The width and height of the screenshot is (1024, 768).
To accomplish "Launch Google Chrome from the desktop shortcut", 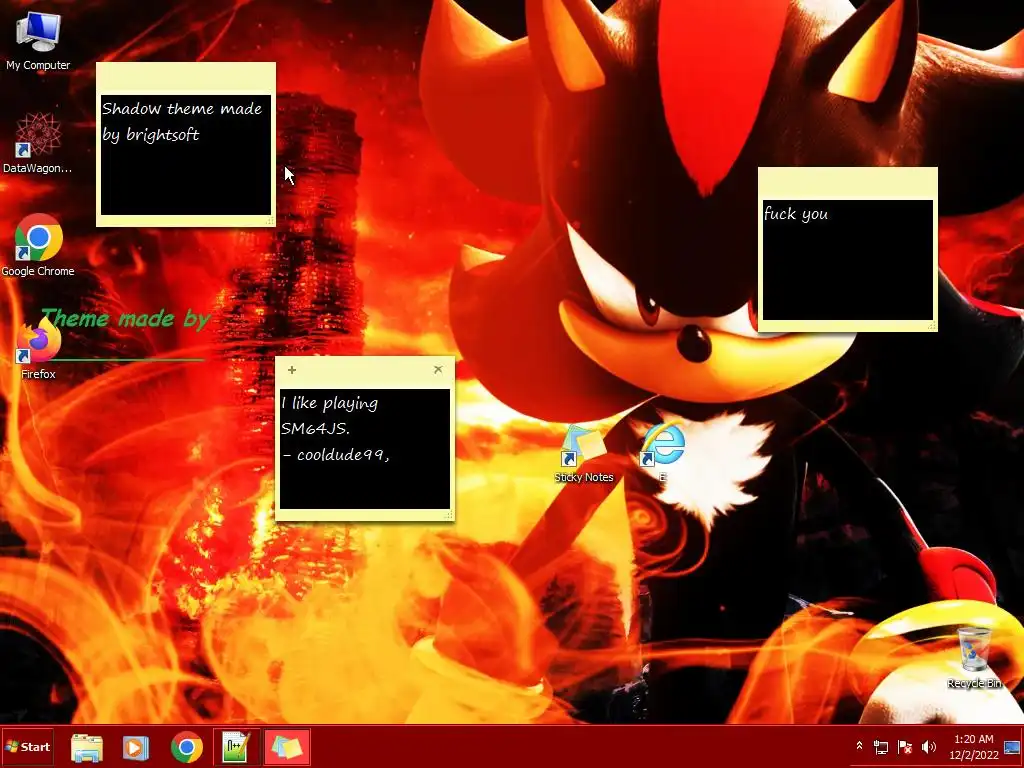I will click(x=37, y=245).
